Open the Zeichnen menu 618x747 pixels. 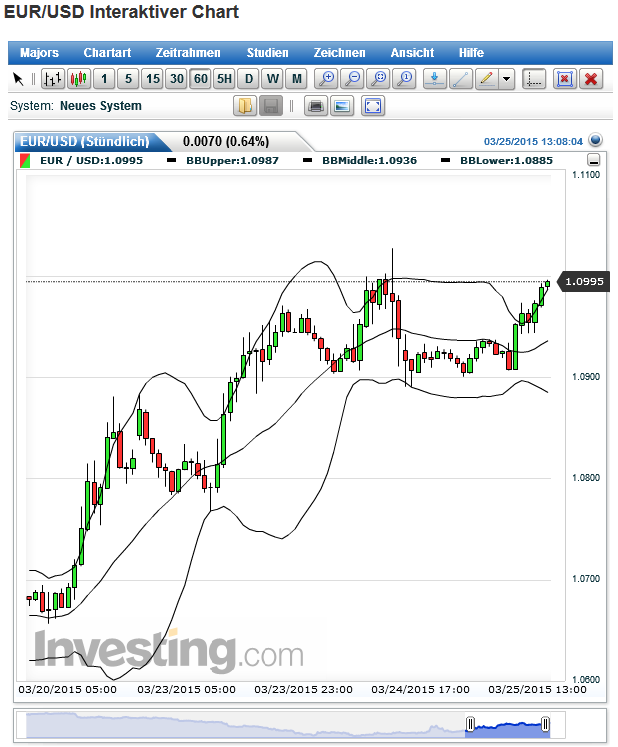pos(339,53)
